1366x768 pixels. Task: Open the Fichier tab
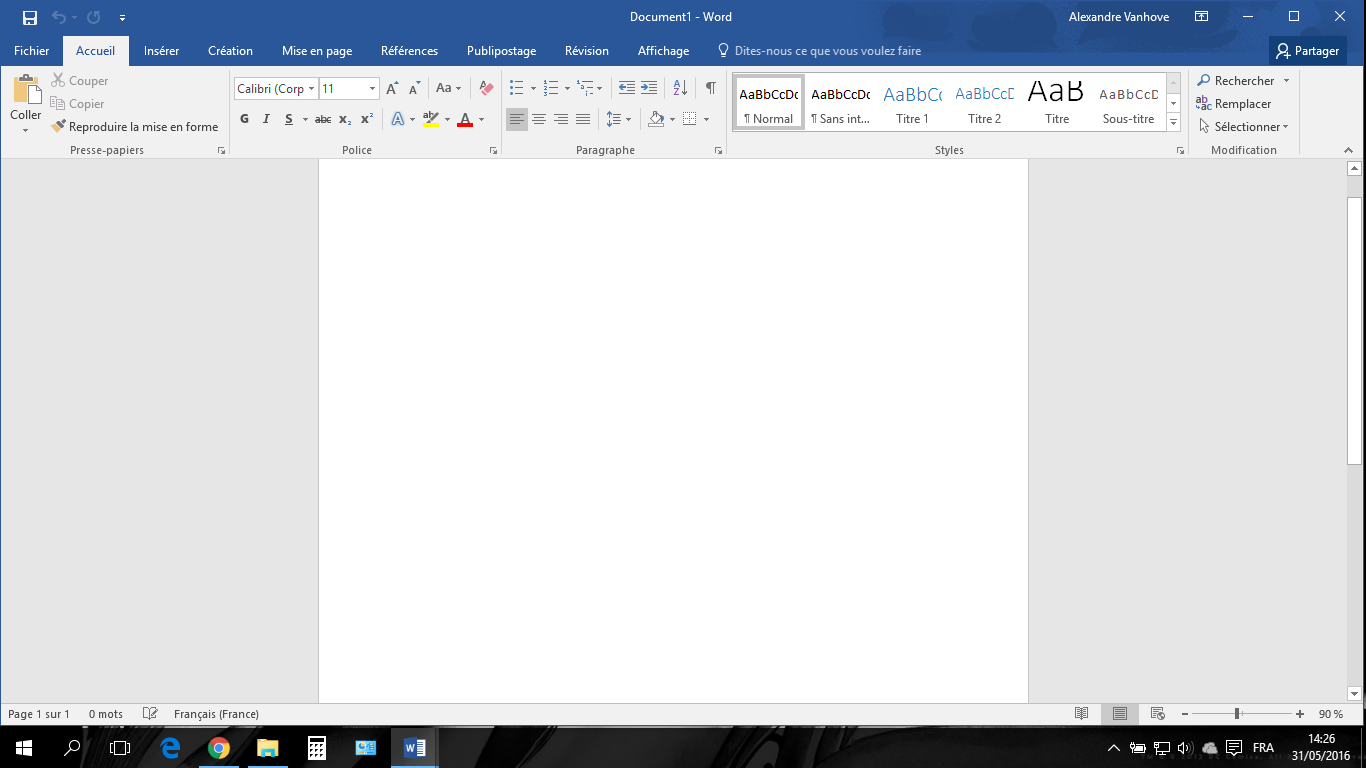tap(31, 51)
